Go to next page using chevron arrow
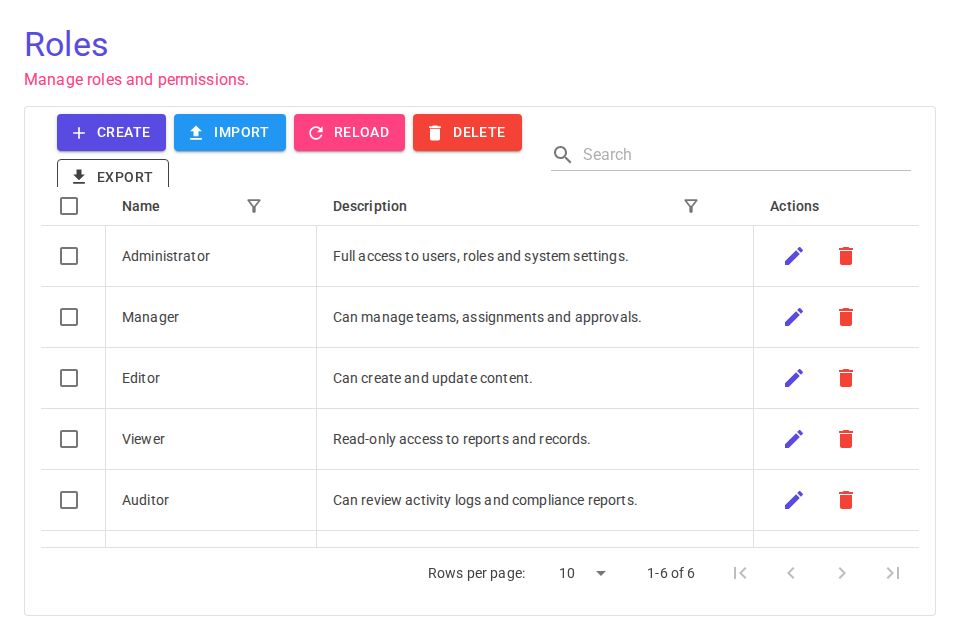The image size is (960, 640). (842, 573)
